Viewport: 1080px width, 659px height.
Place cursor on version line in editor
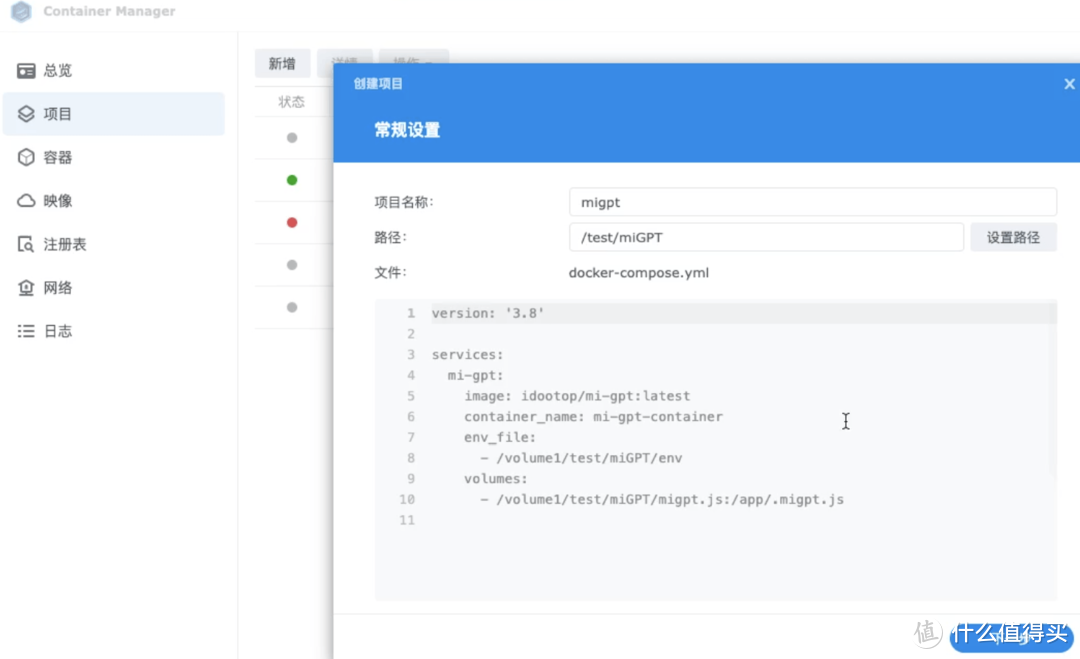[x=488, y=314]
